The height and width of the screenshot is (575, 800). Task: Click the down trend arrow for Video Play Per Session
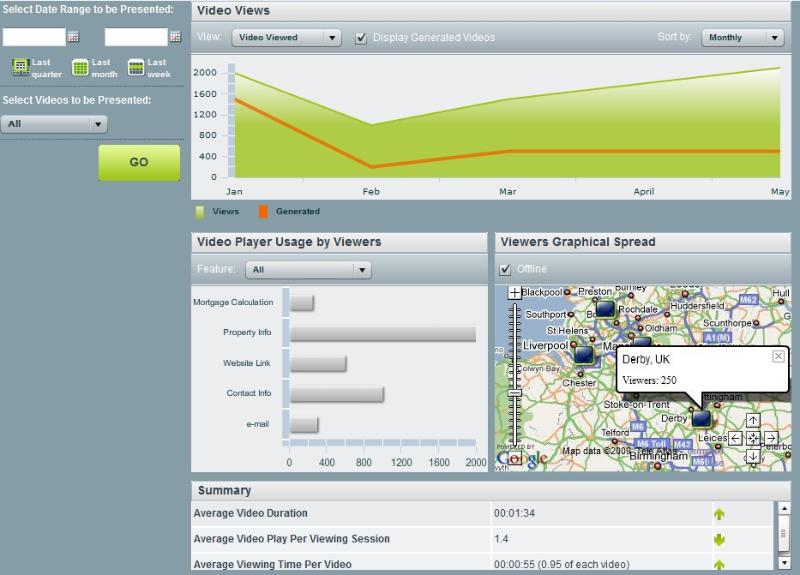pos(719,539)
